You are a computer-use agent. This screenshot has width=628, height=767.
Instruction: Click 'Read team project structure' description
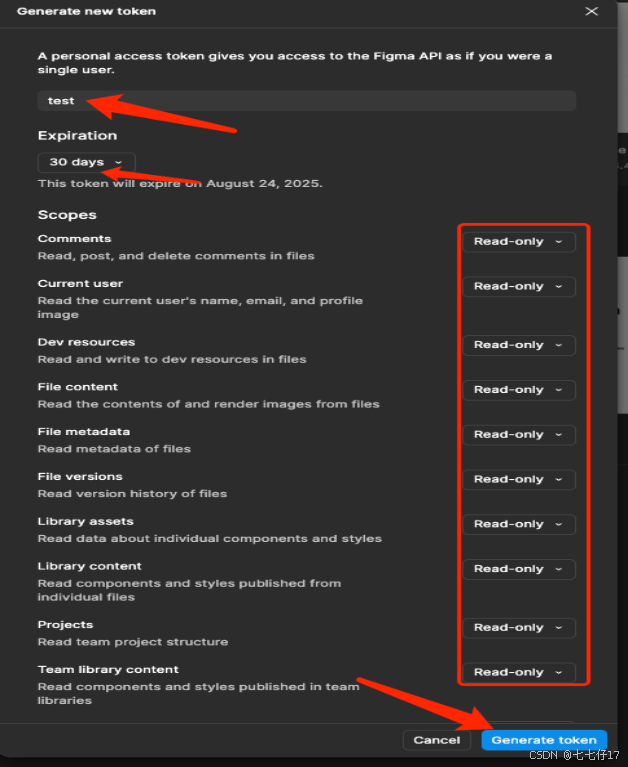[133, 642]
